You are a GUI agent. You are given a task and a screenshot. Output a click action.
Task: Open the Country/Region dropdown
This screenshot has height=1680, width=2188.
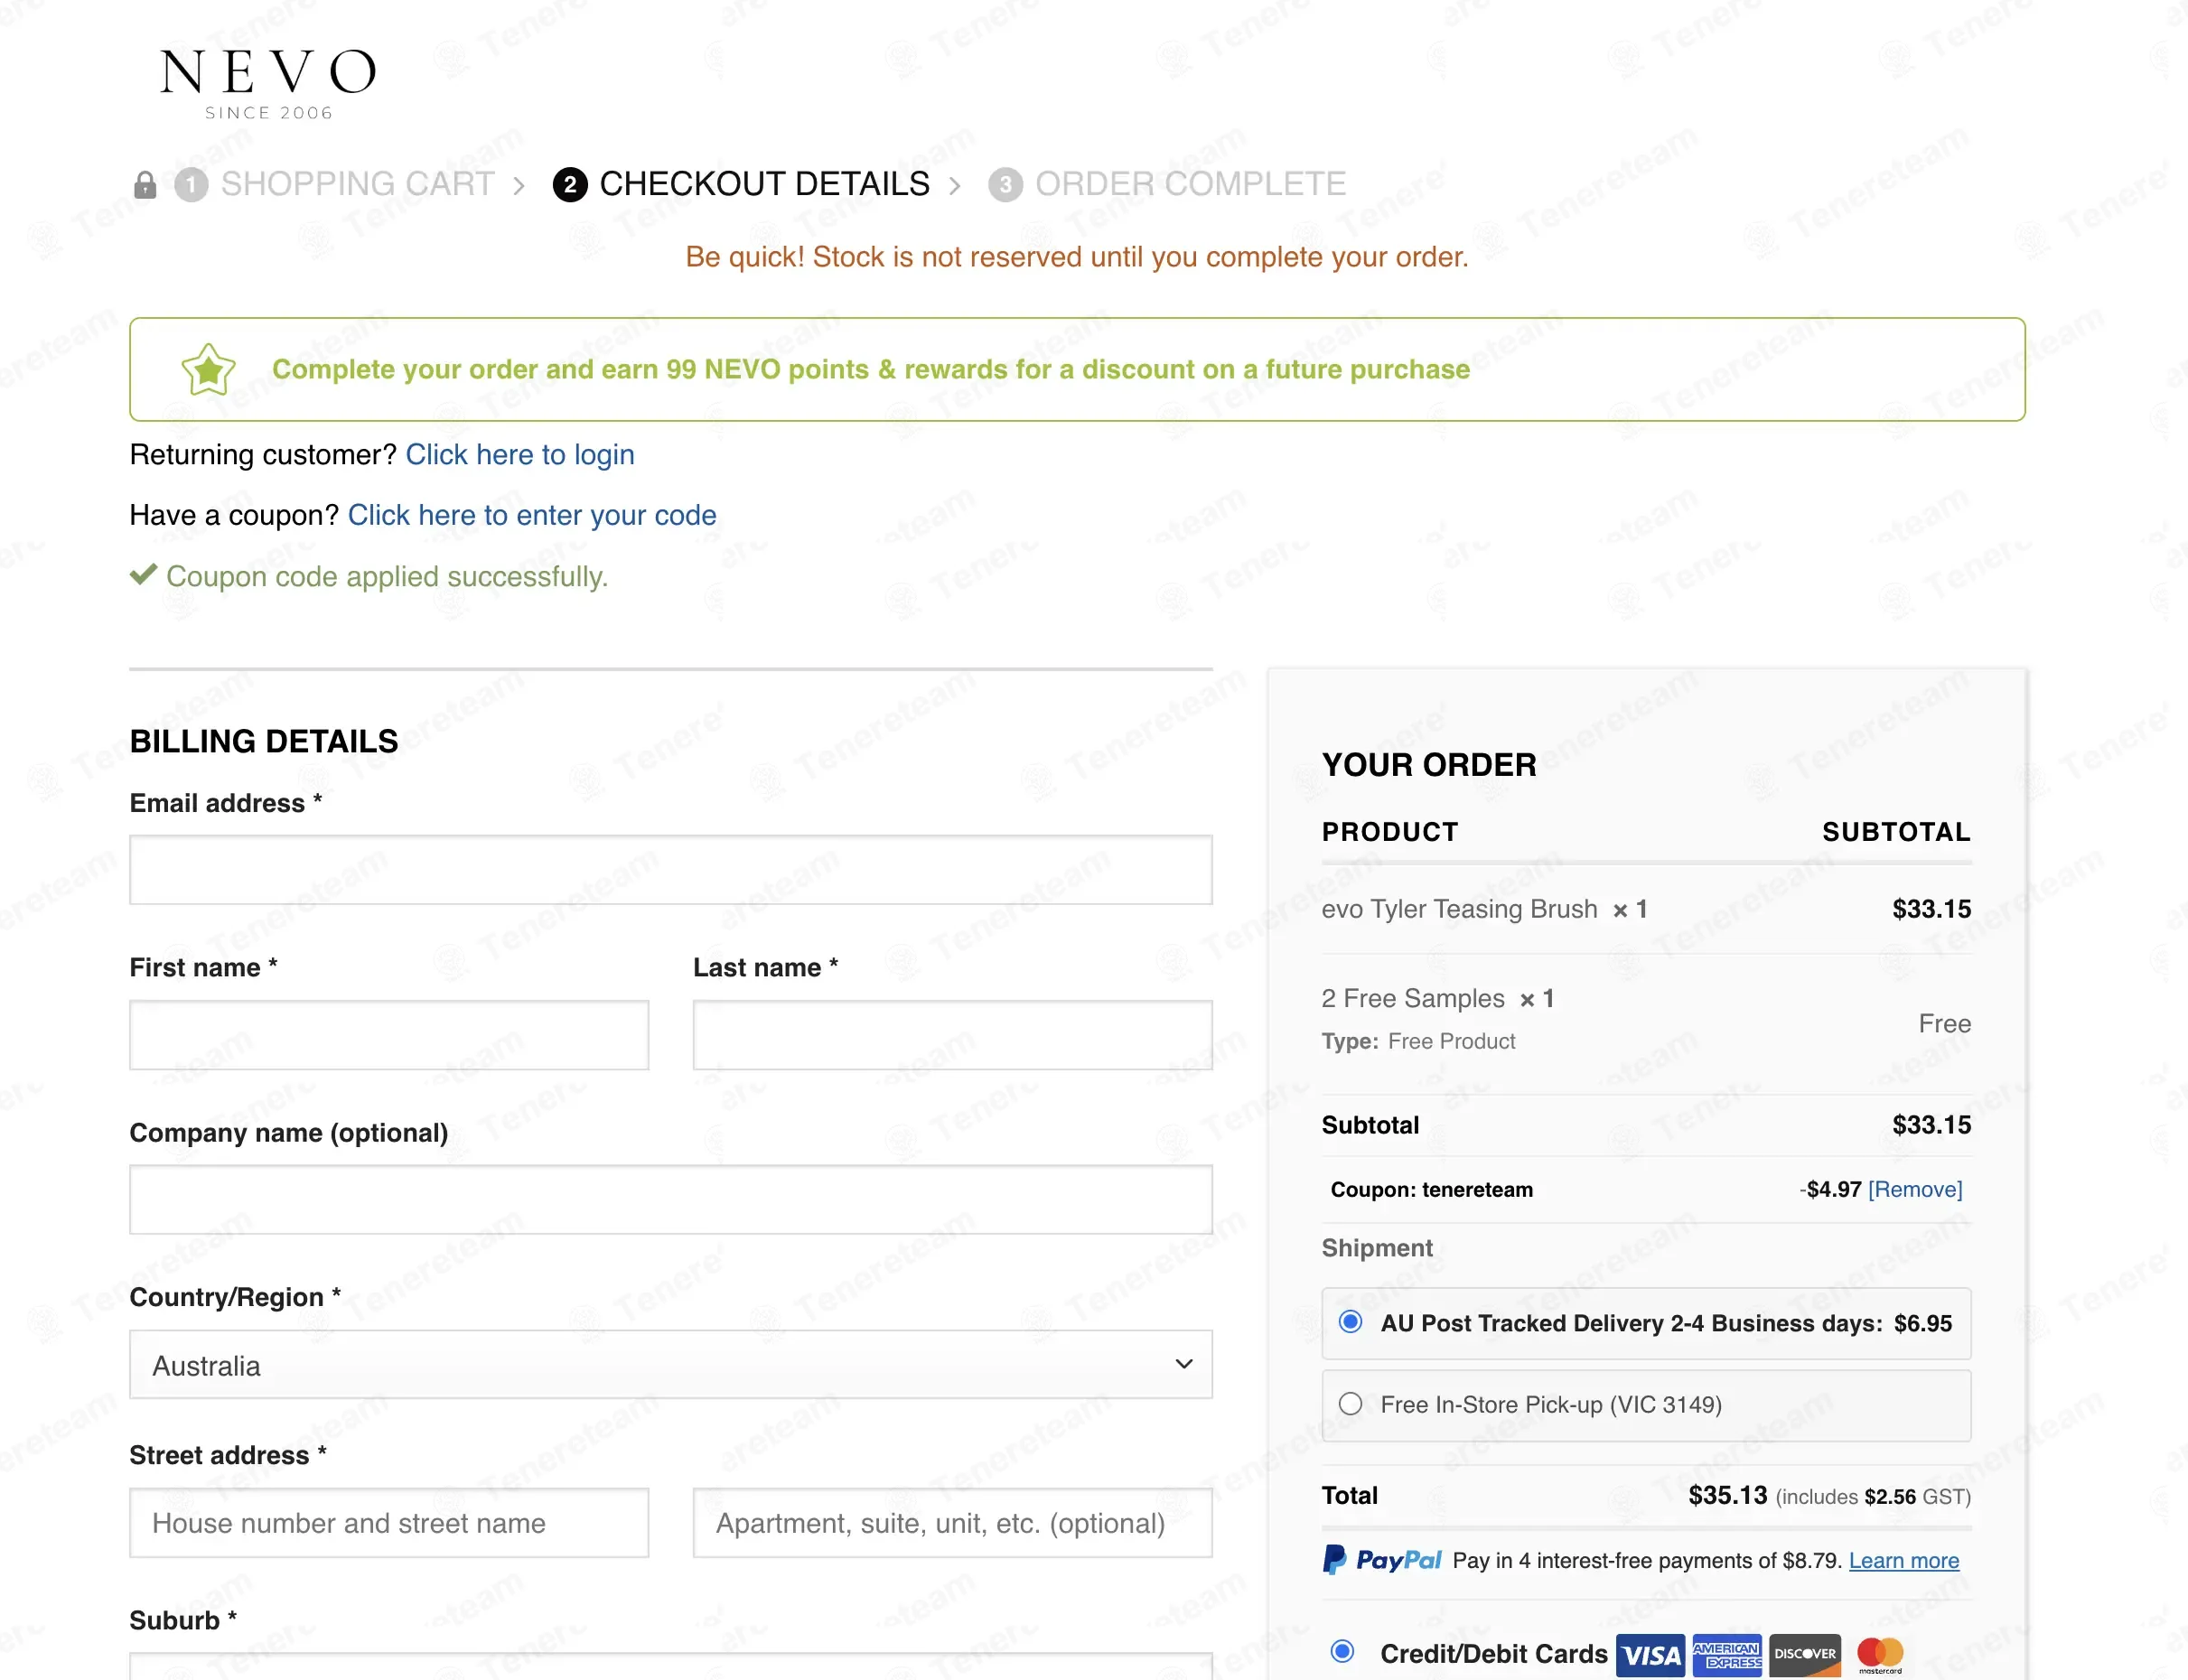(x=670, y=1365)
